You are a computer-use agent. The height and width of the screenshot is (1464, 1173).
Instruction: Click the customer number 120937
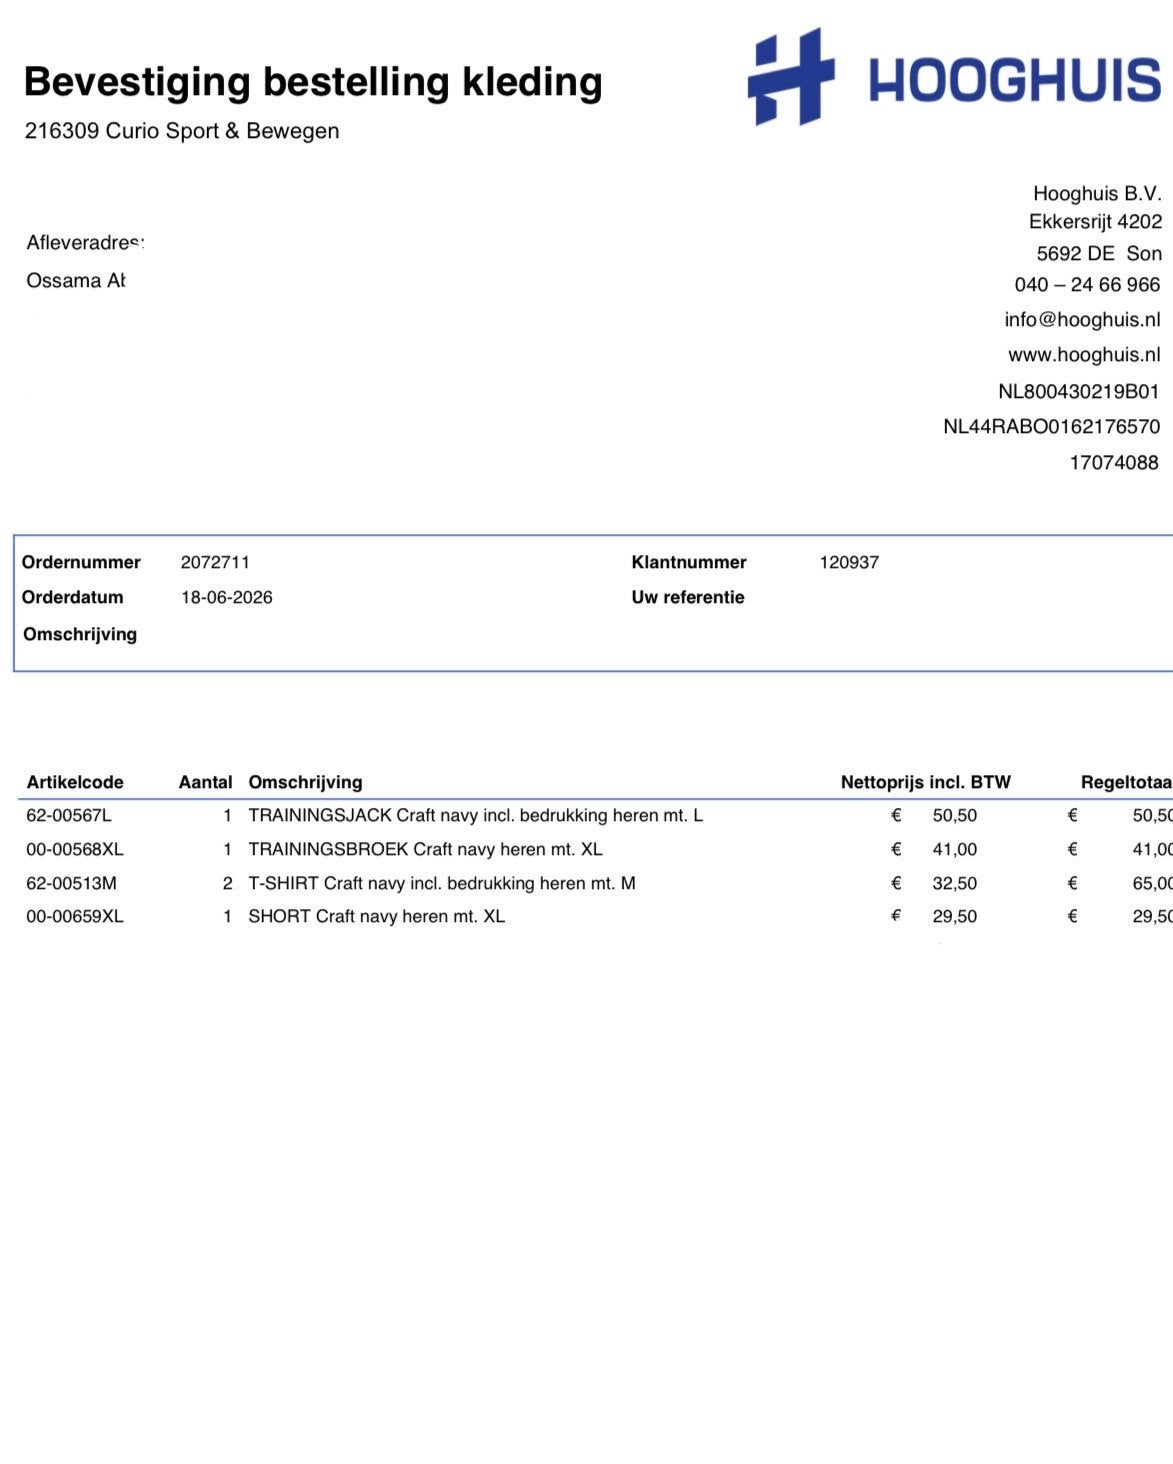(849, 562)
